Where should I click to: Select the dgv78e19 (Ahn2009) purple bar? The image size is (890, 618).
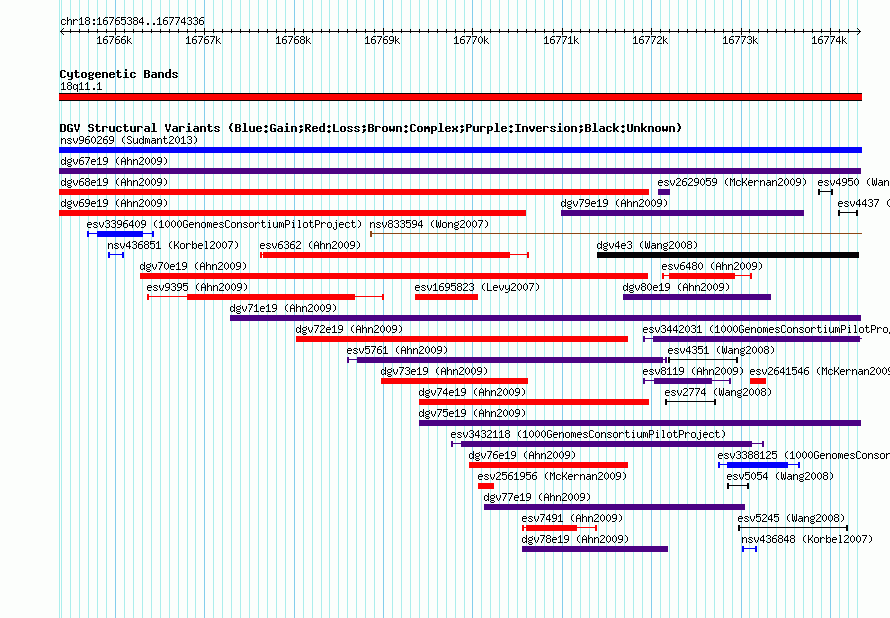595,549
